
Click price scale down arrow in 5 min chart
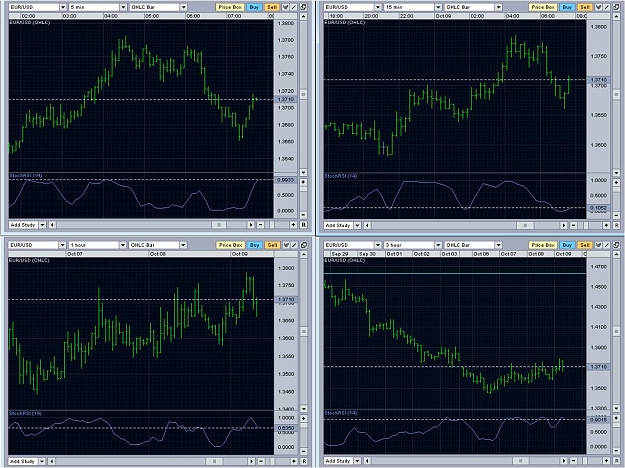[x=303, y=172]
